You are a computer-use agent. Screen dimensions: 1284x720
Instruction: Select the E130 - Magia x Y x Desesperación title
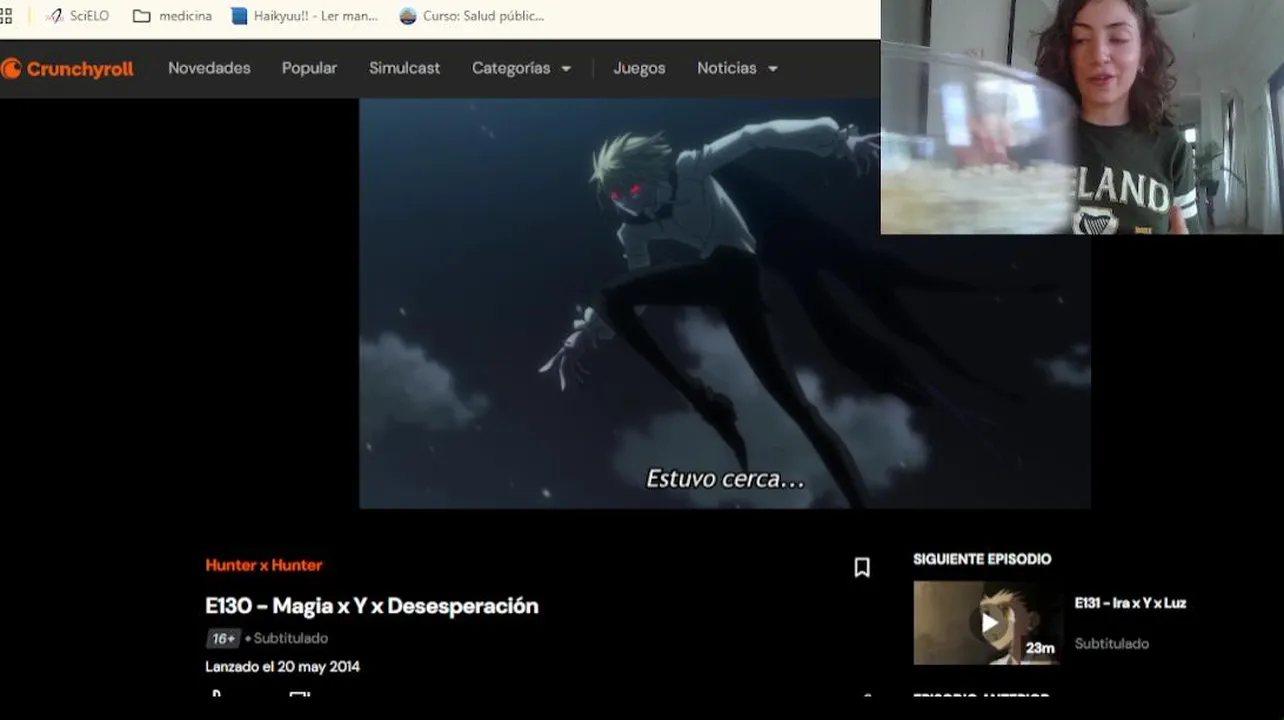(x=372, y=606)
